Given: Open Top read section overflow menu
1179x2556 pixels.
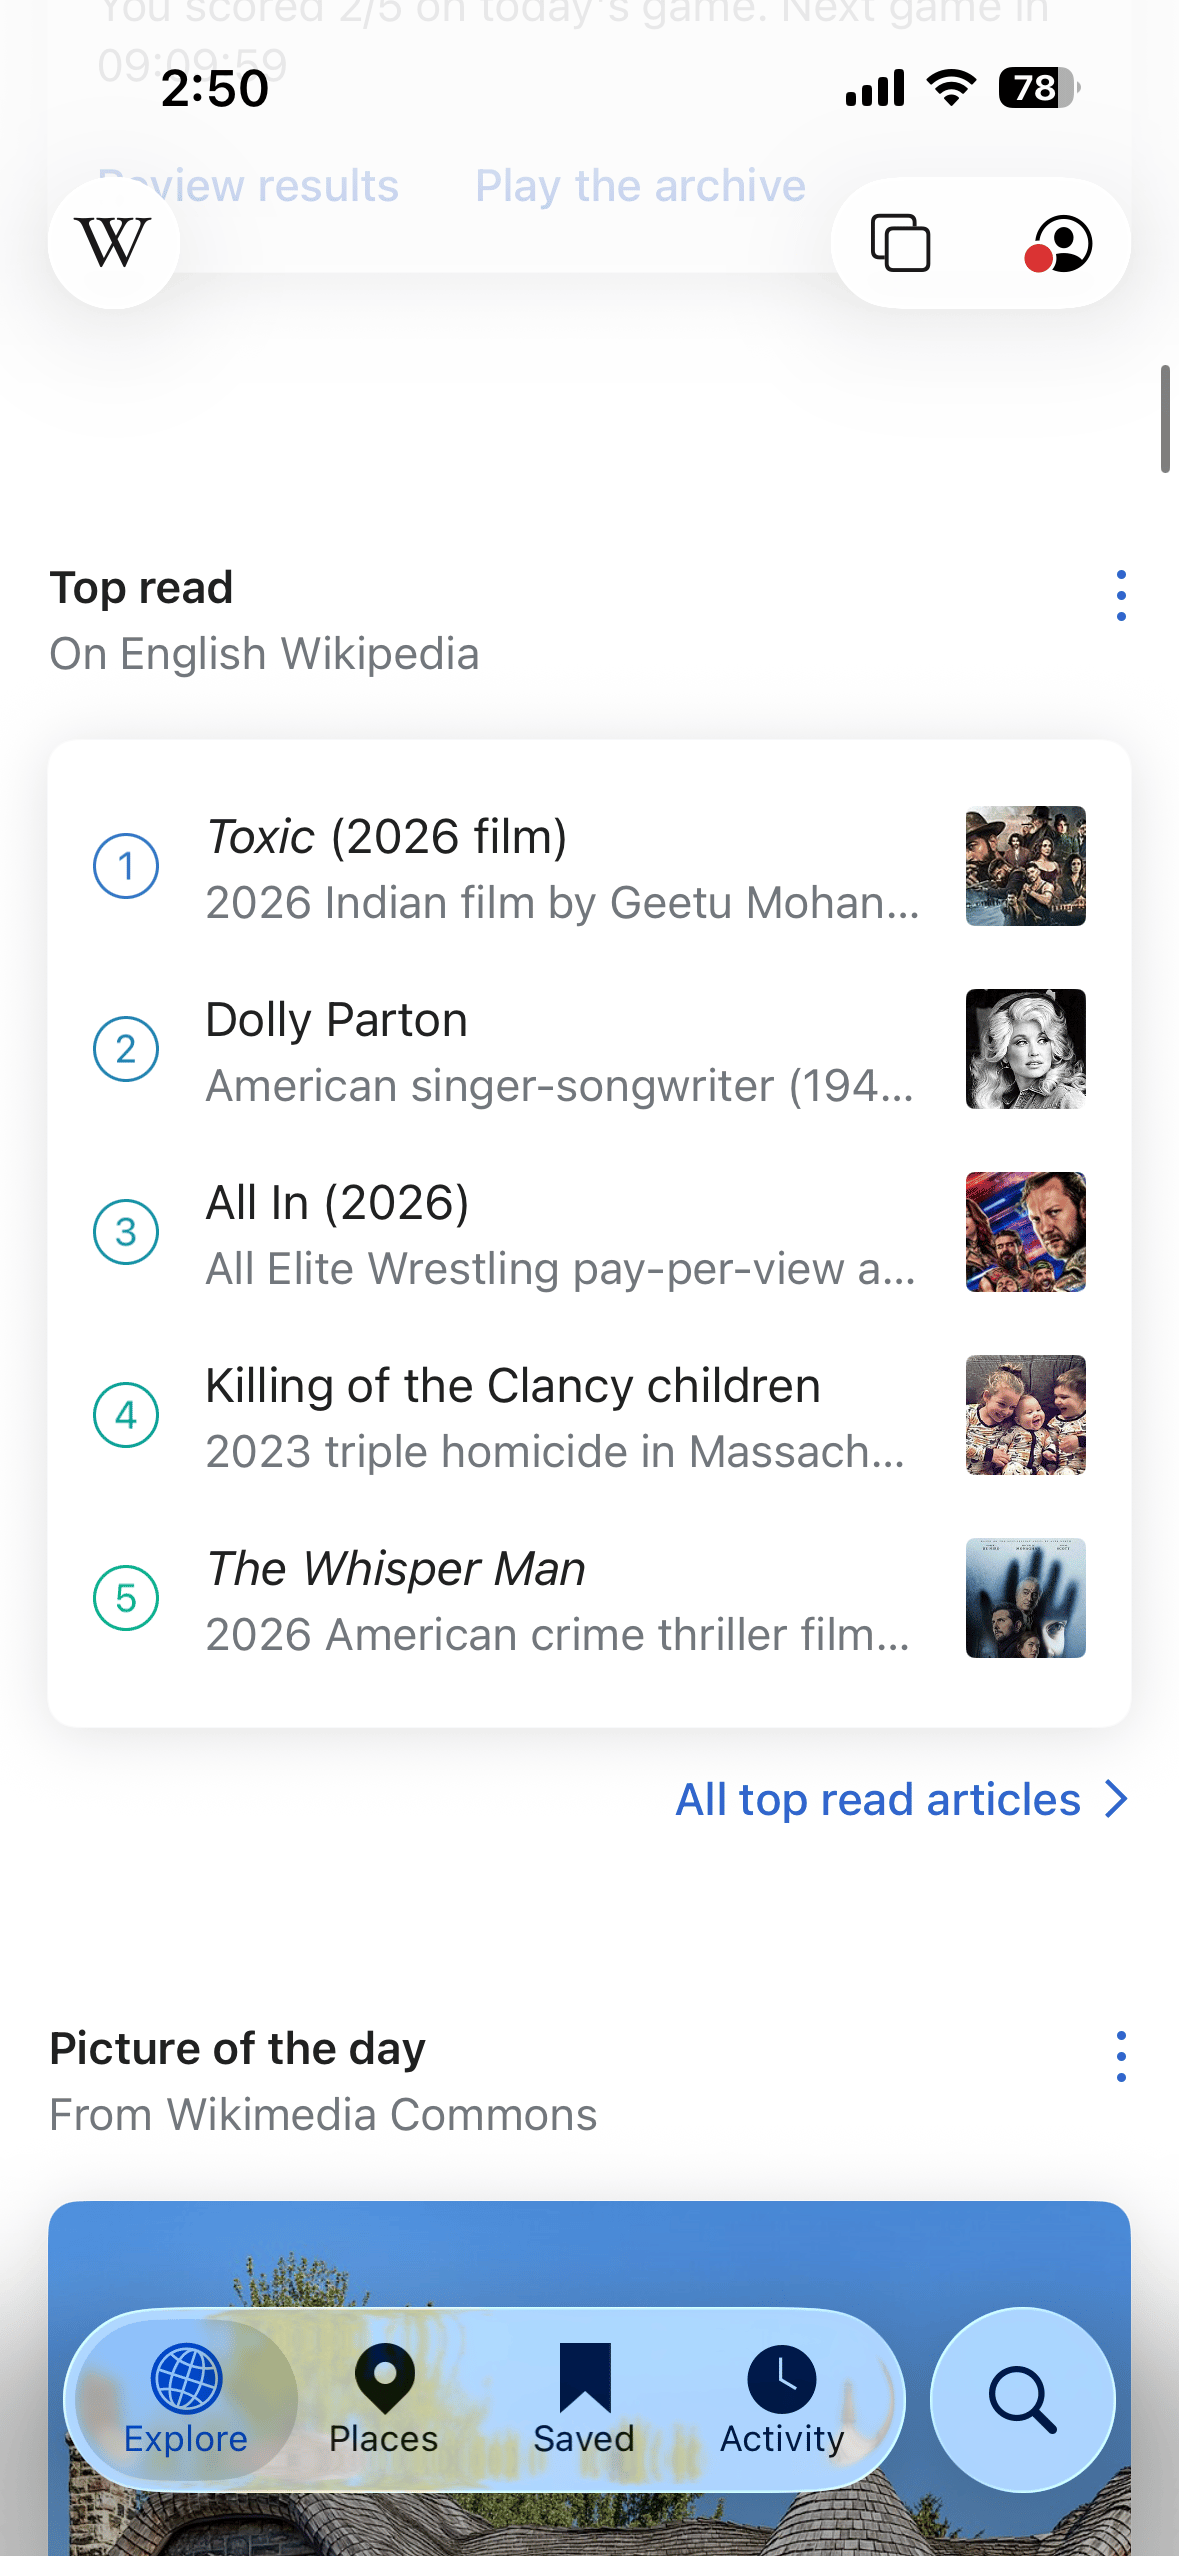Looking at the screenshot, I should (1121, 596).
